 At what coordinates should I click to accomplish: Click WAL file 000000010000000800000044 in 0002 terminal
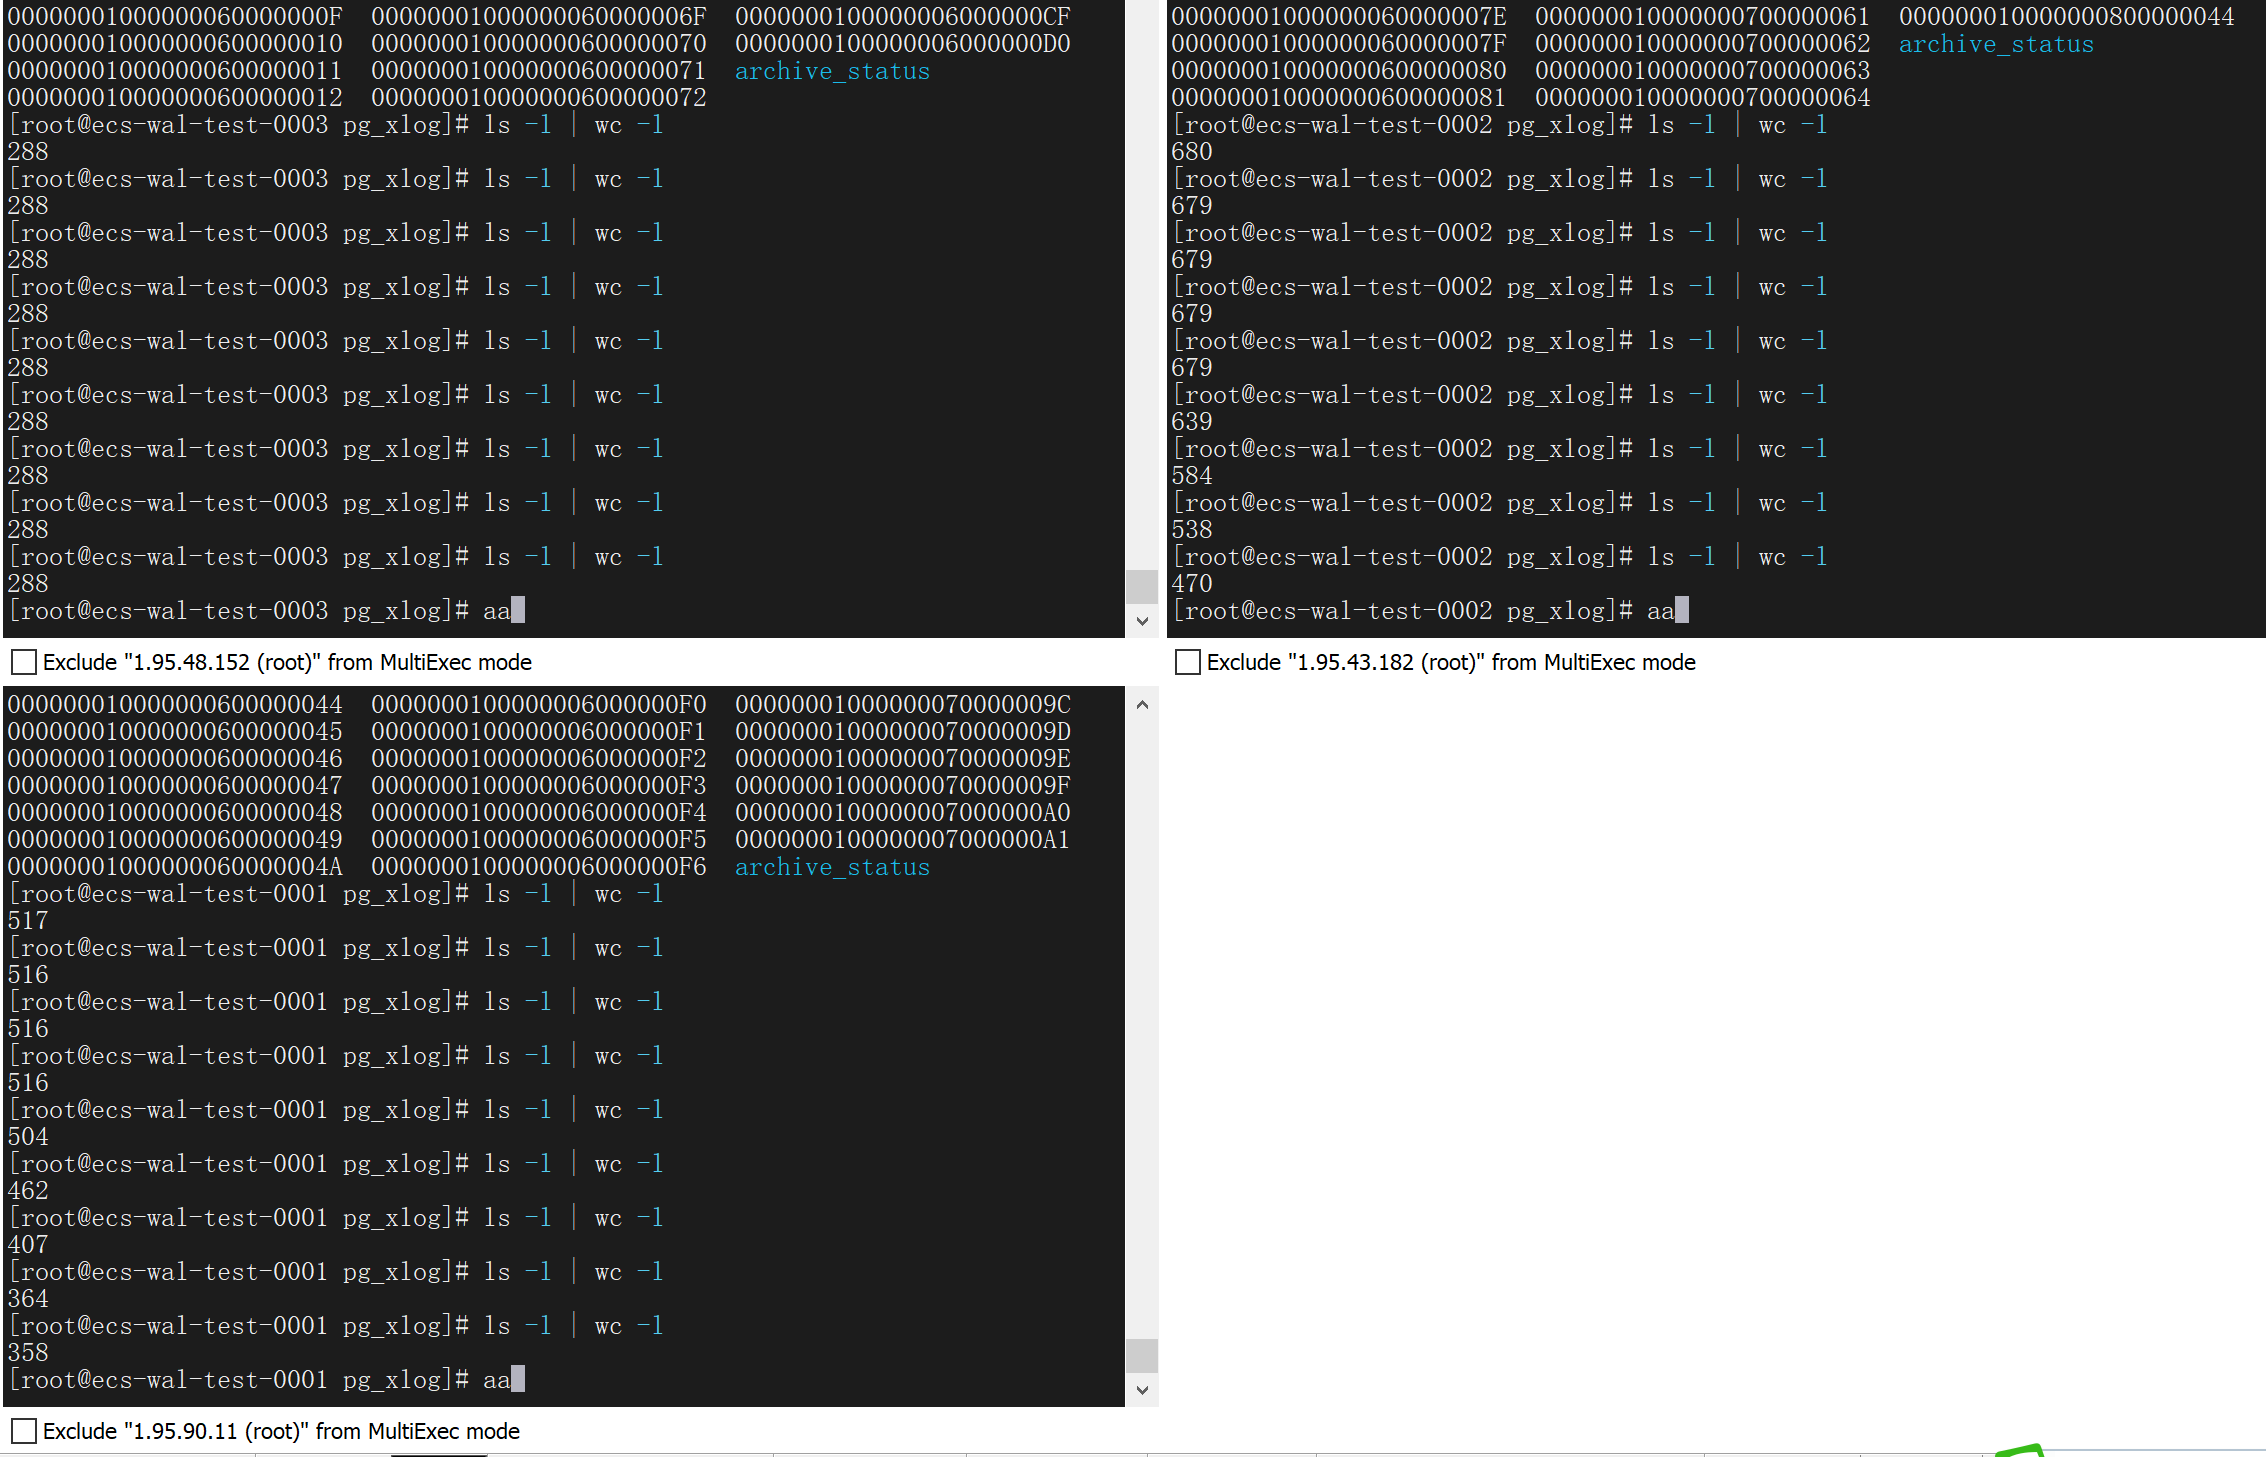2066,17
